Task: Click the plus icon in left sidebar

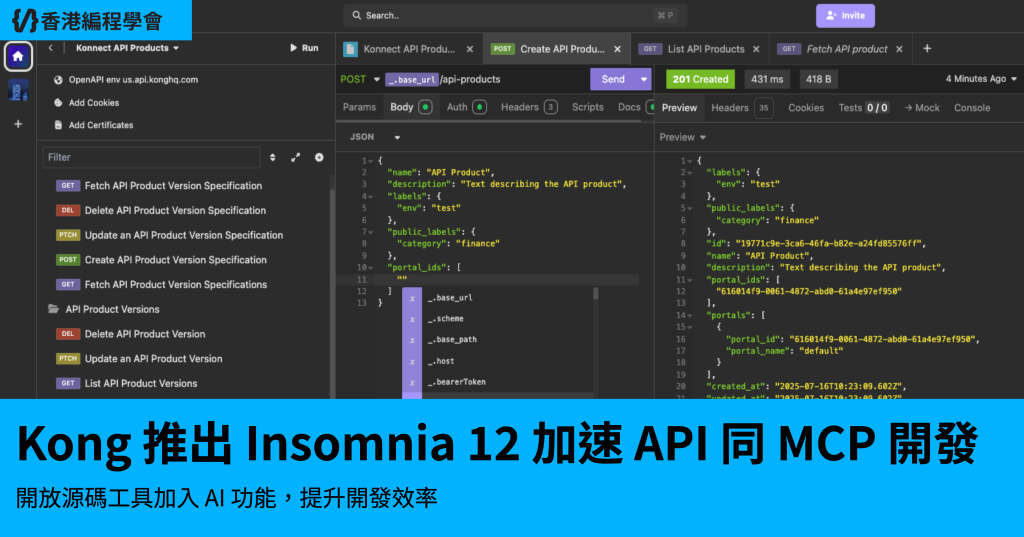Action: (x=18, y=124)
